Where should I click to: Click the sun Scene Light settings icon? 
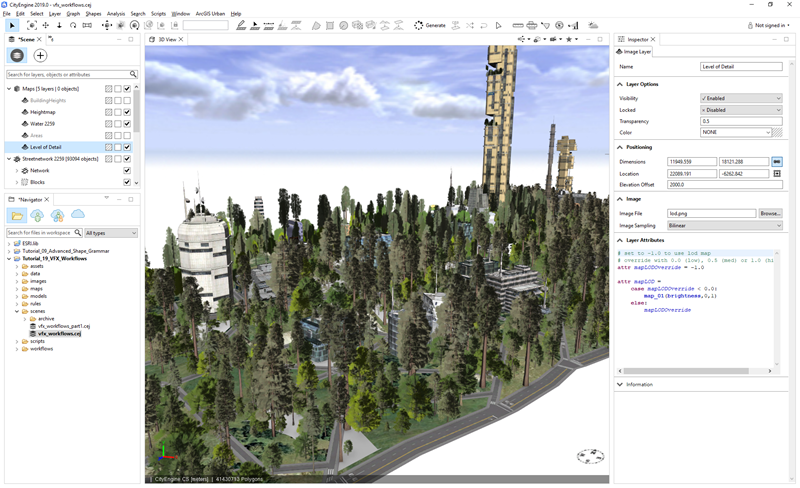(x=593, y=25)
